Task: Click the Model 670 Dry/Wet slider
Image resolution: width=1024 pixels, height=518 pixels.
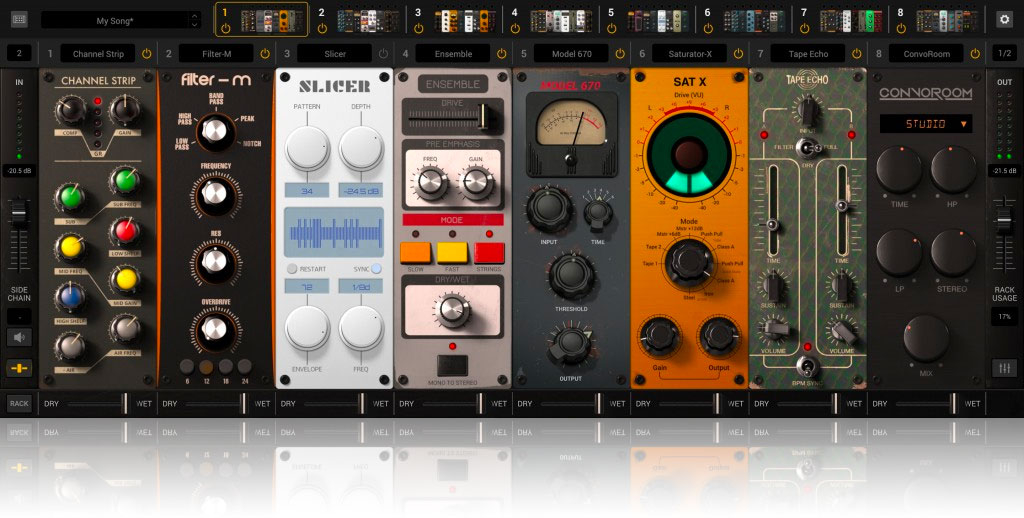Action: [571, 403]
